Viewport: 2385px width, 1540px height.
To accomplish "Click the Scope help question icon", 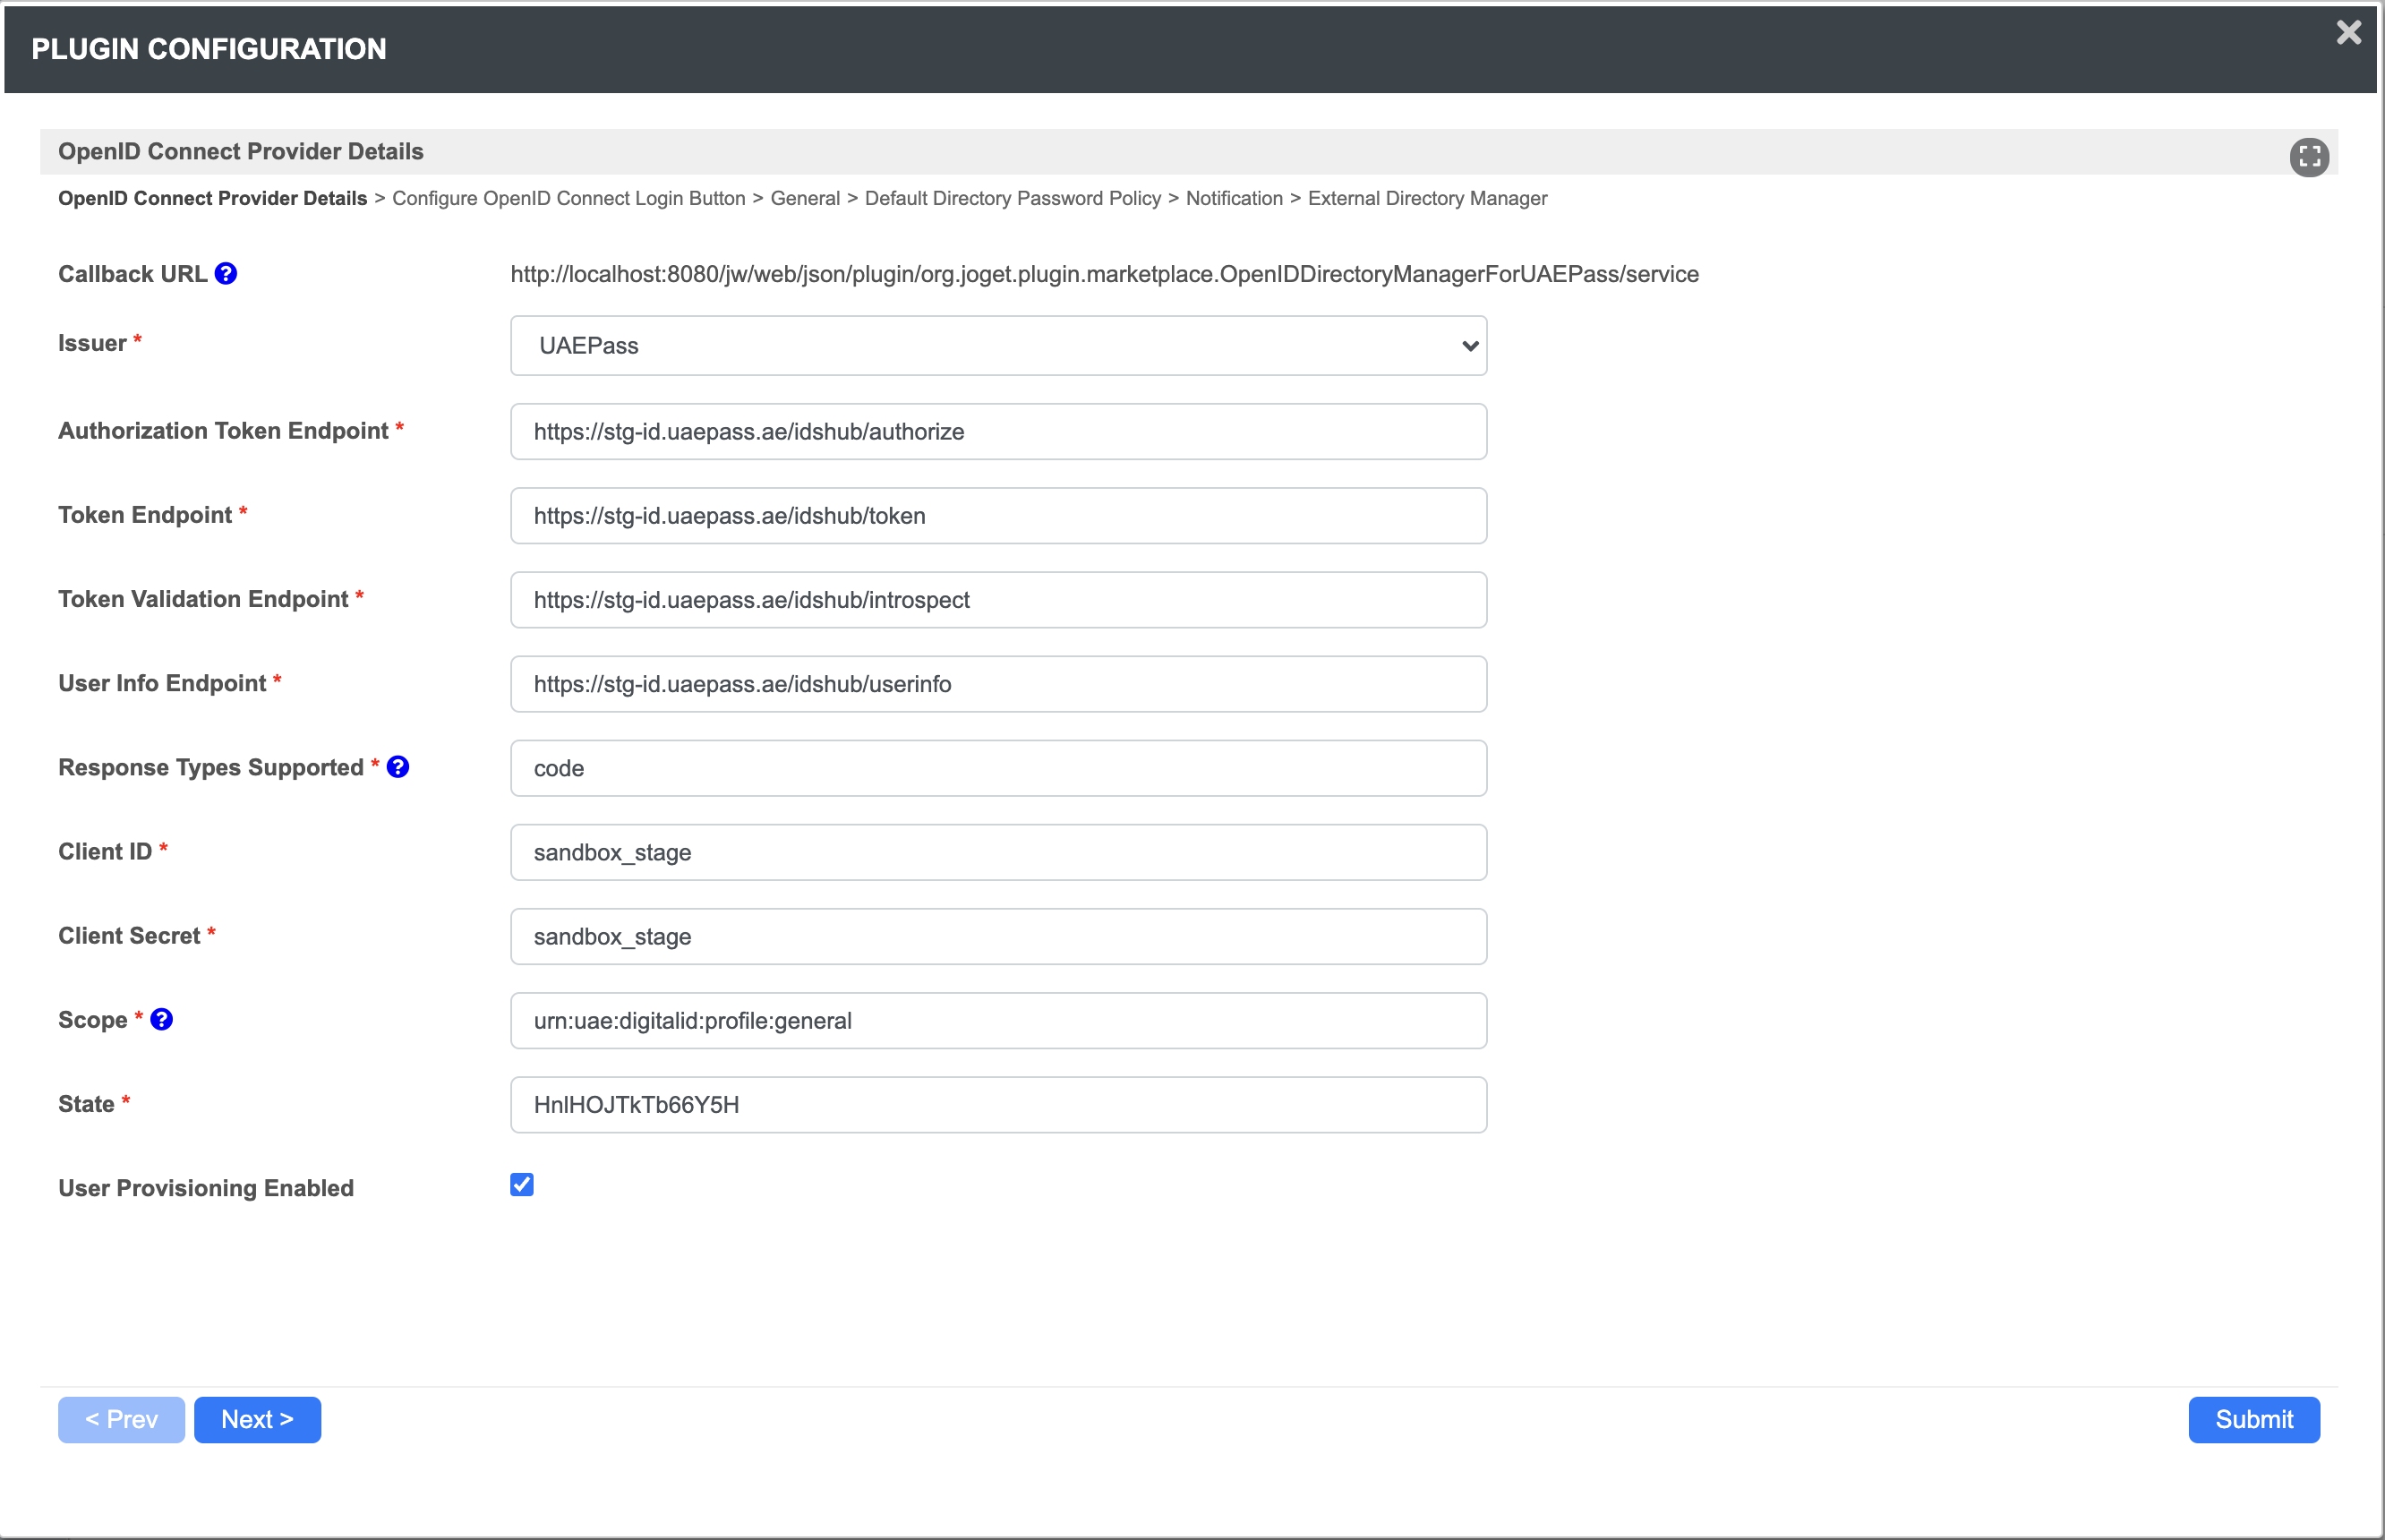I will click(x=162, y=1019).
